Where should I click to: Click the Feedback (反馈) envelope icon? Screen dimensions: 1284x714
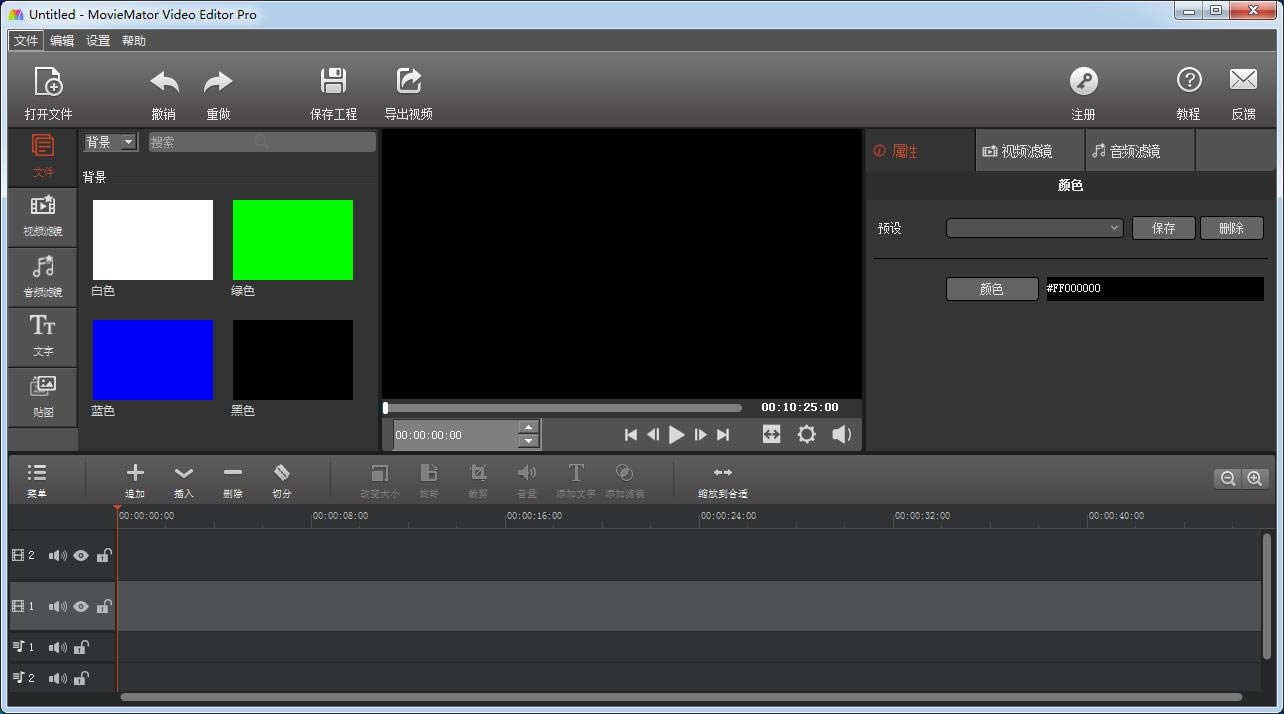[1243, 80]
